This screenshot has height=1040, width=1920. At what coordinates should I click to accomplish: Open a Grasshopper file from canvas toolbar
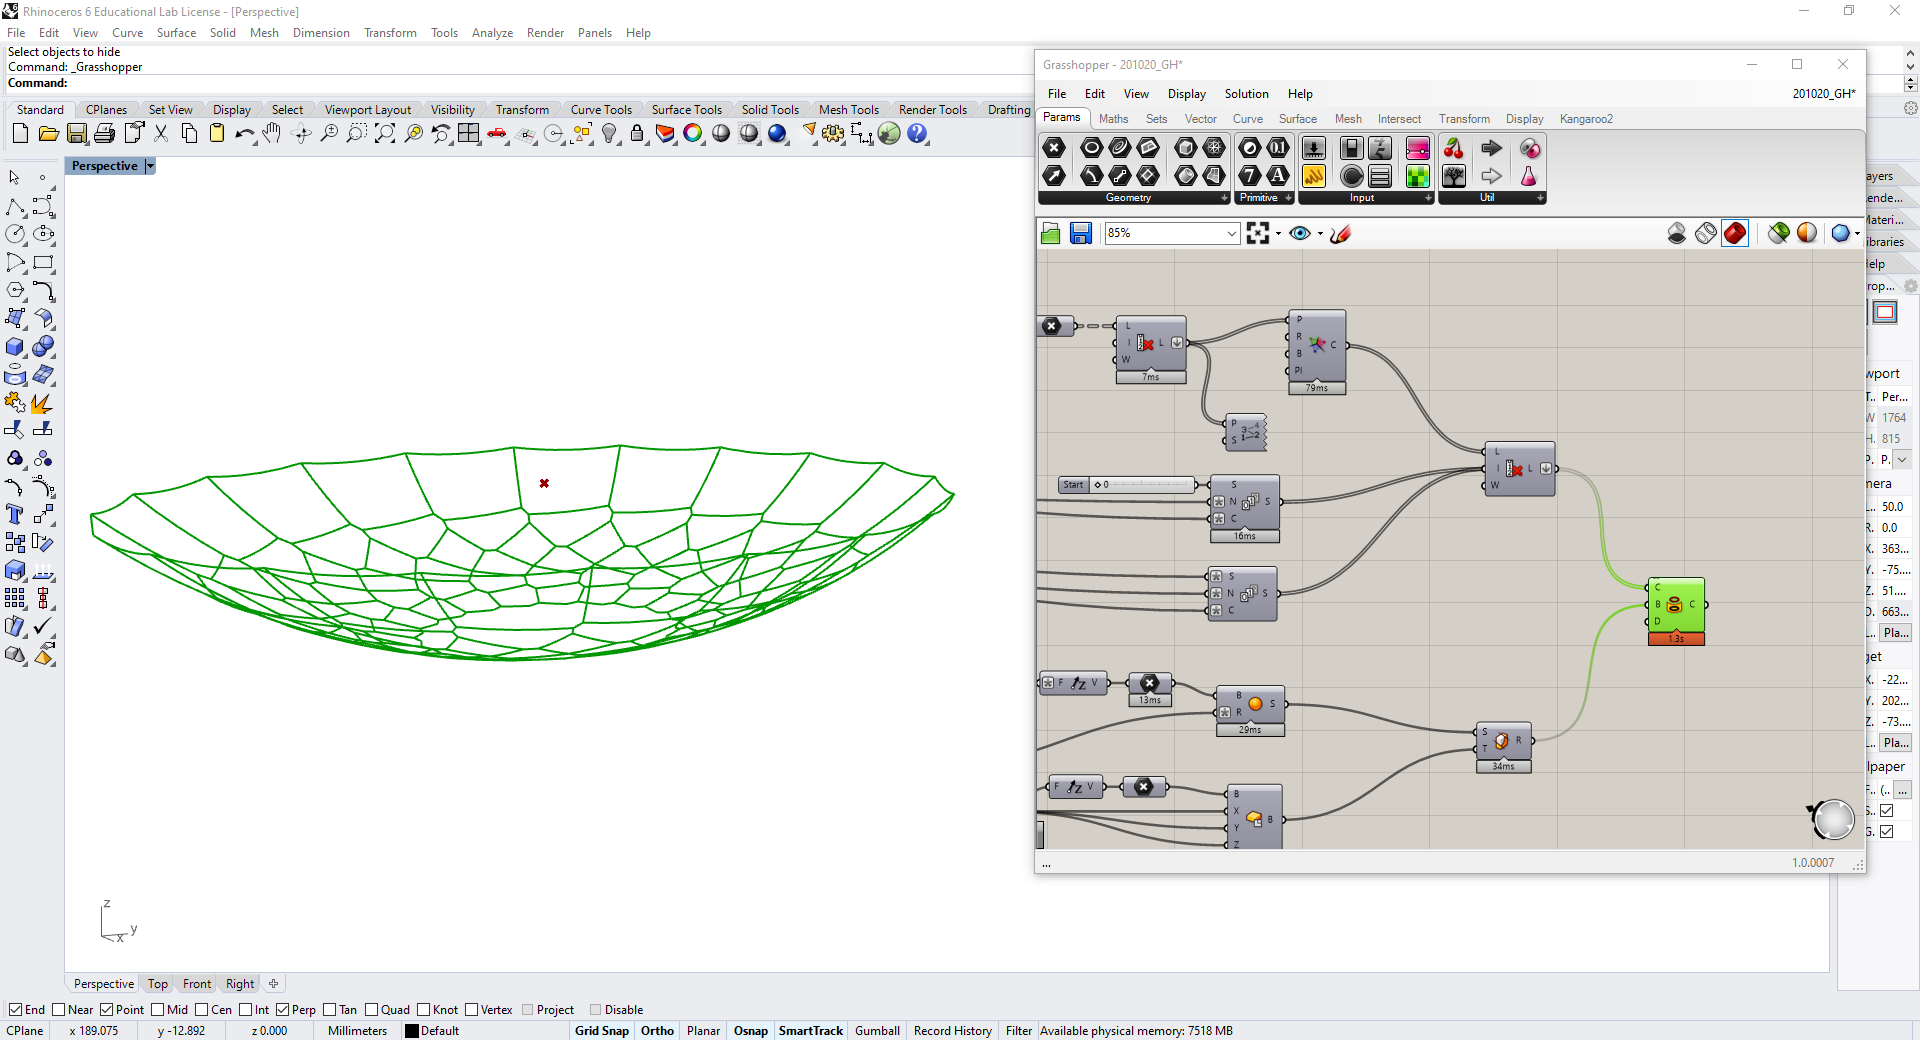1051,233
